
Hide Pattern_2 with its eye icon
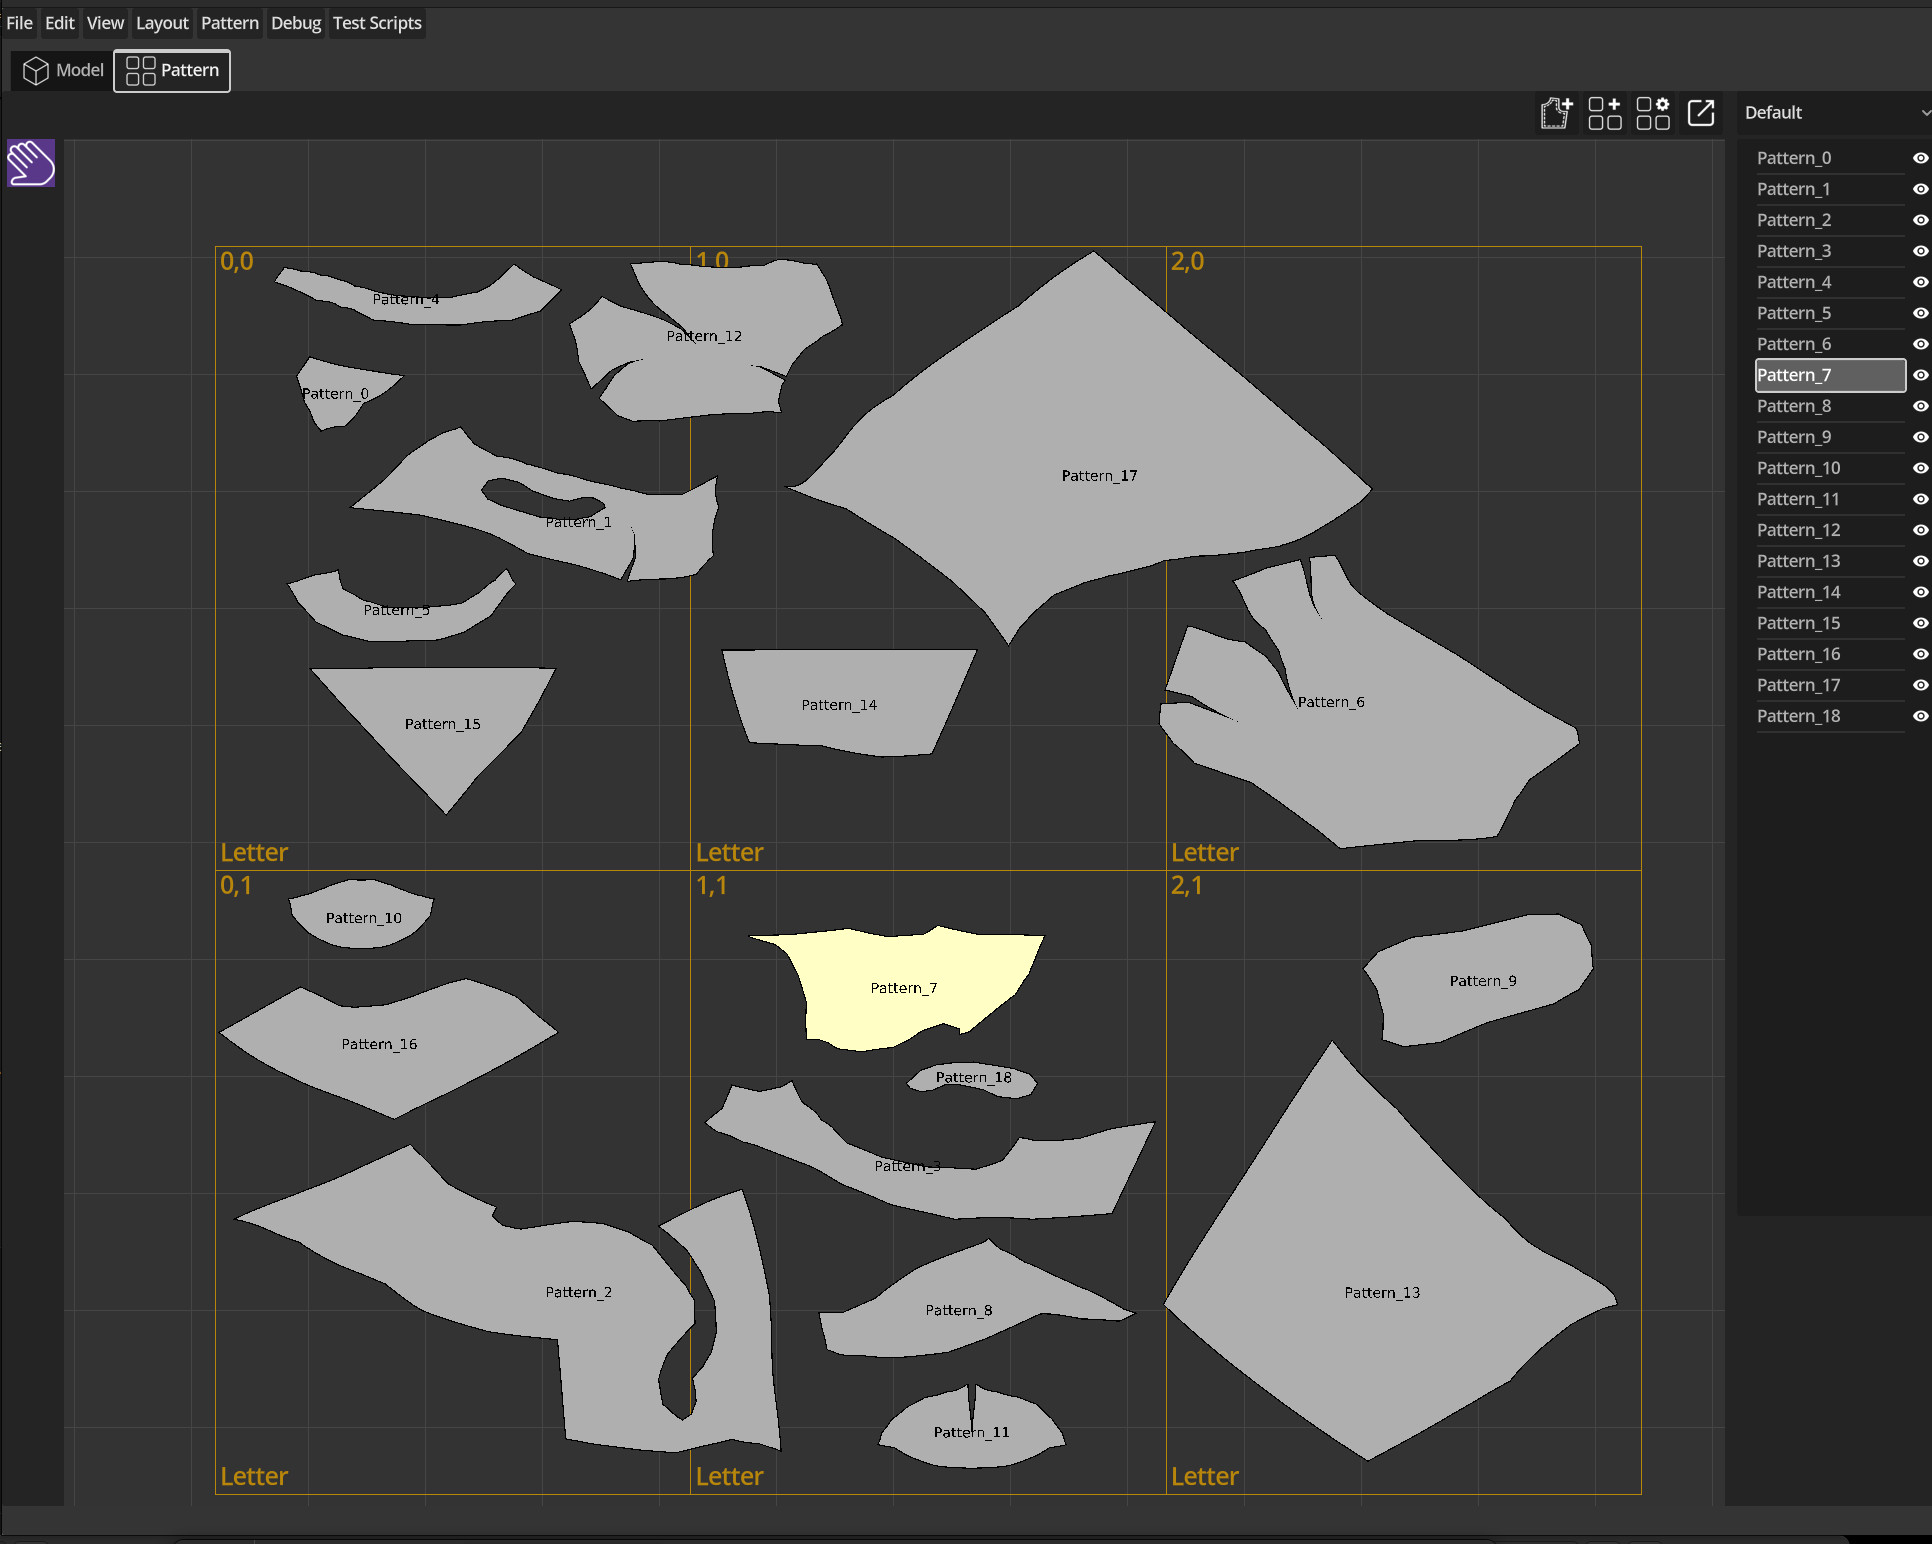click(1920, 220)
